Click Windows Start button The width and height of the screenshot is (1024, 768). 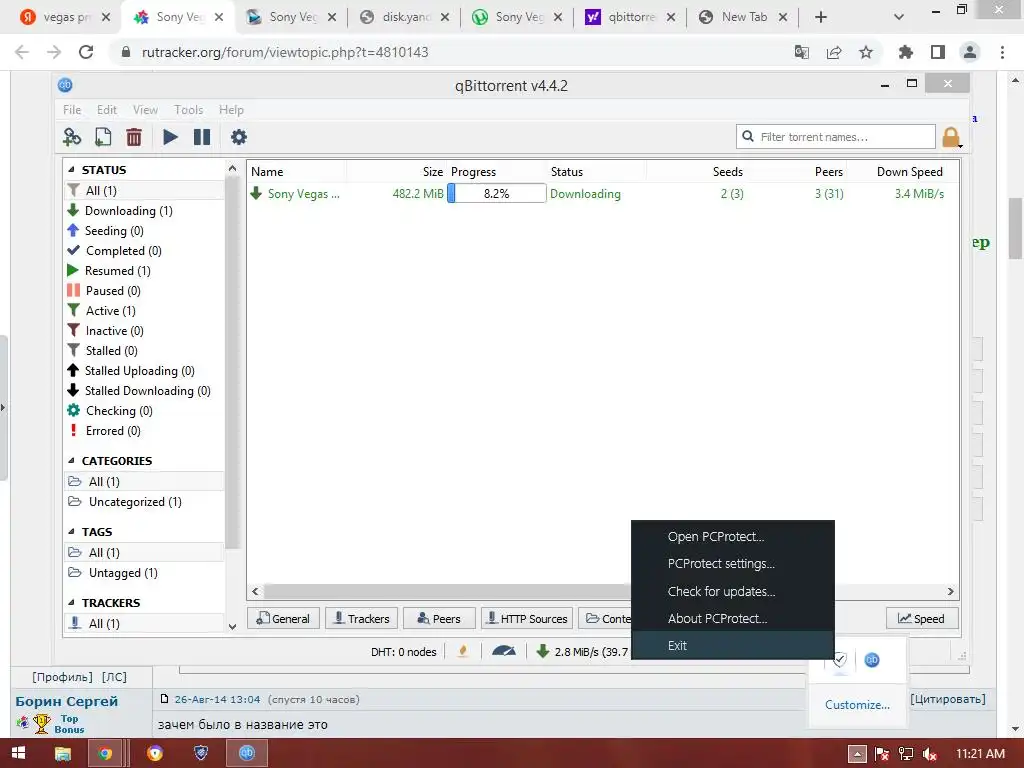[18, 754]
